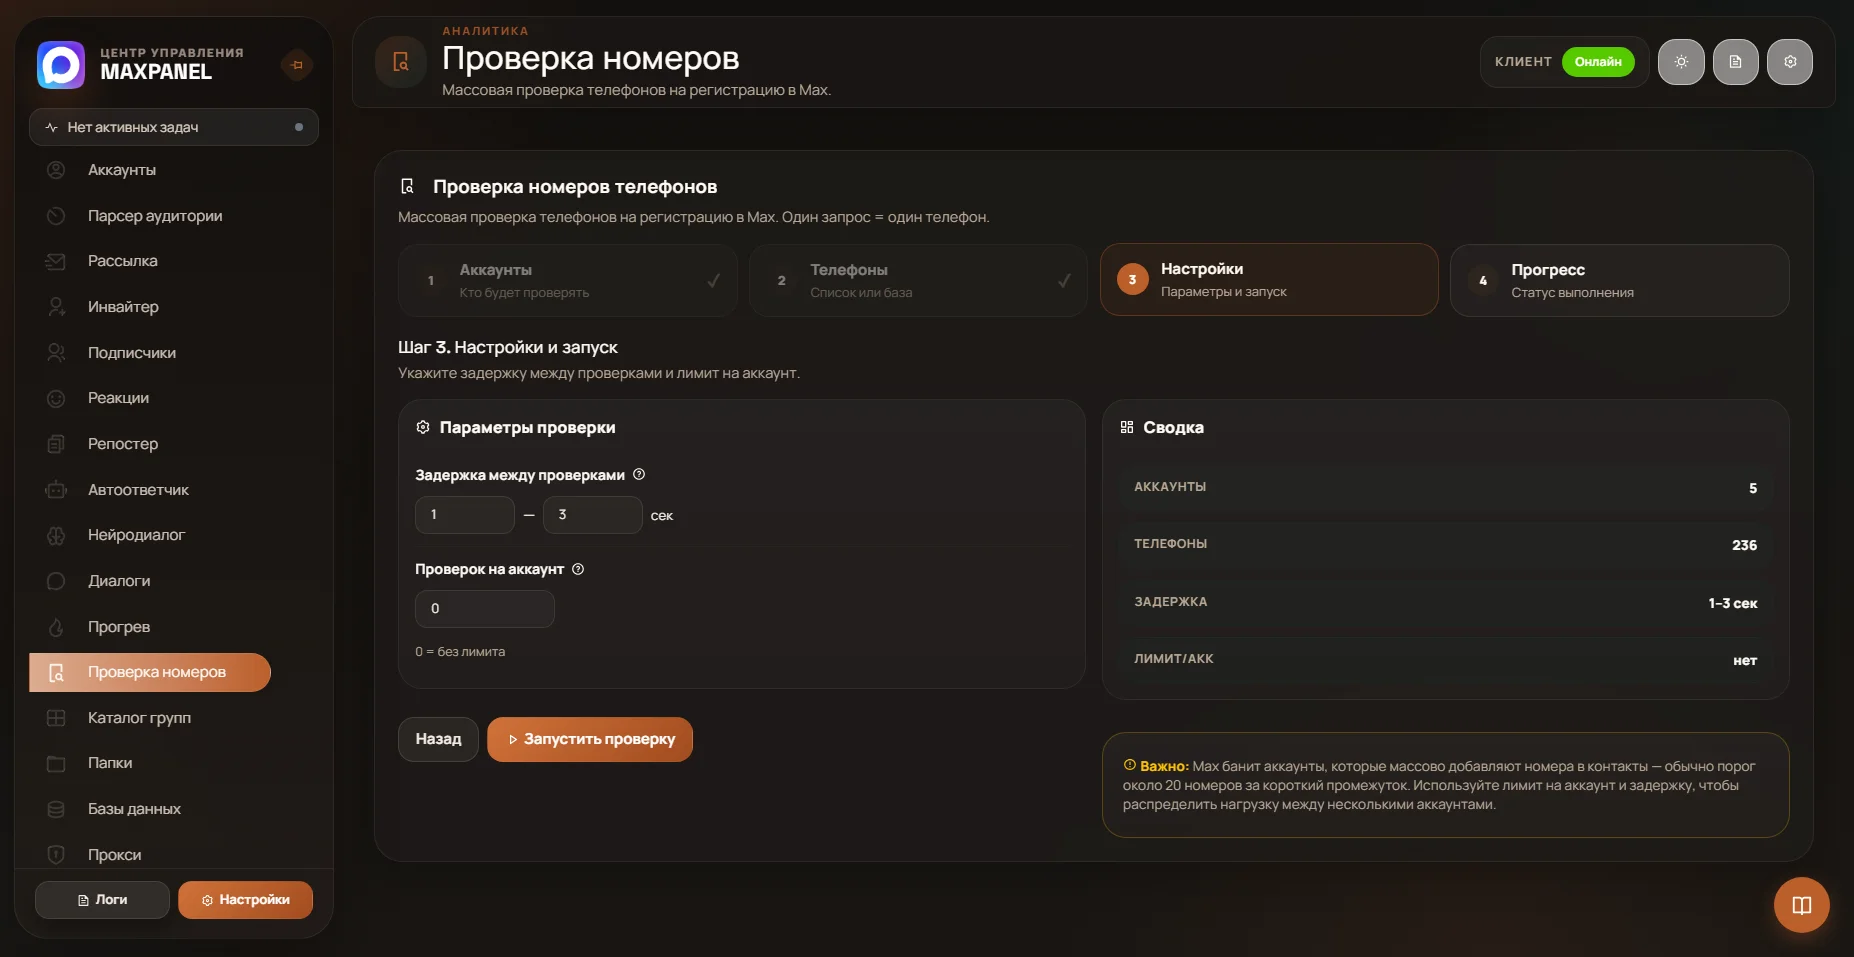Start check with Запустить проверку
The image size is (1854, 957).
[x=590, y=739]
